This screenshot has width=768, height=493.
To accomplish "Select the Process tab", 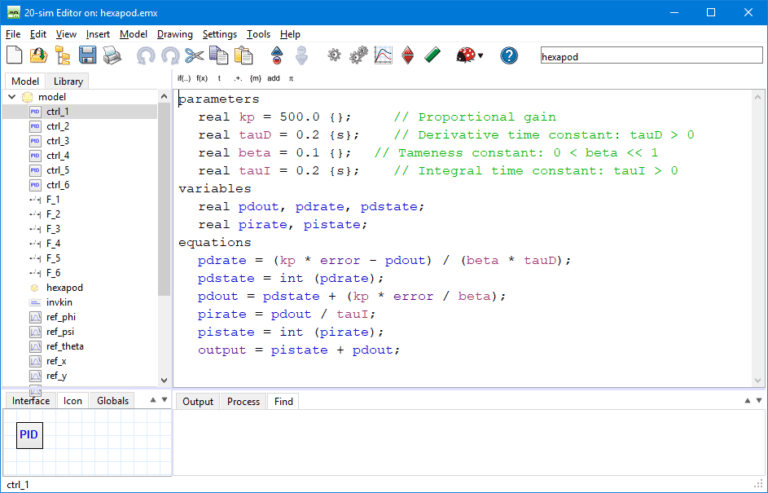I will (243, 401).
